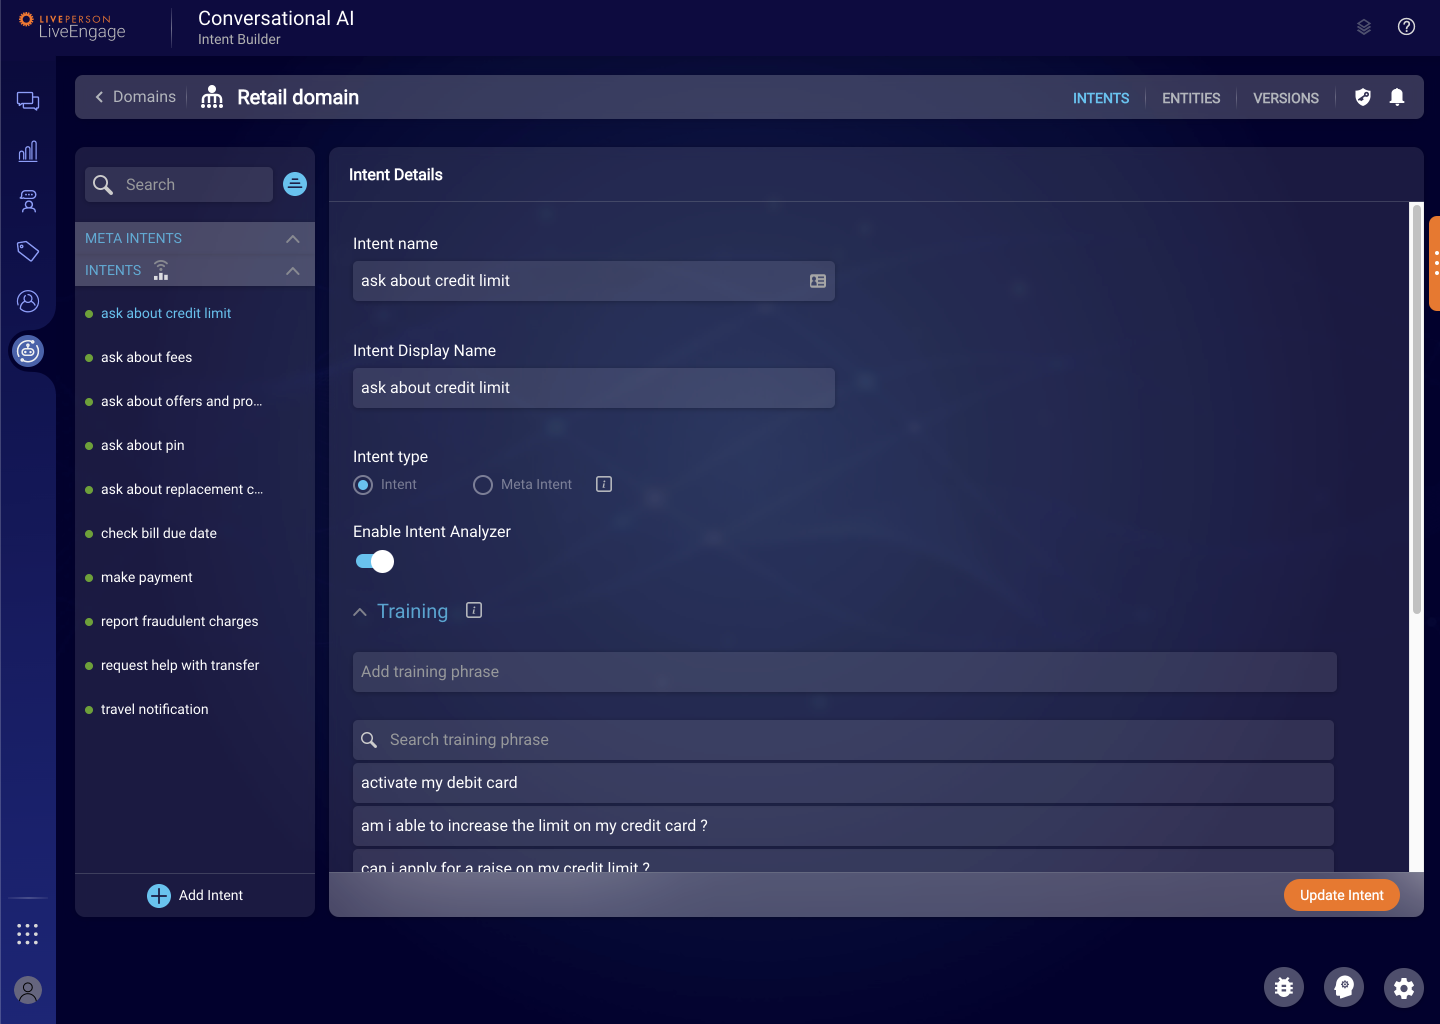Click the blue filter icon beside Search
Image resolution: width=1440 pixels, height=1024 pixels.
(x=295, y=184)
